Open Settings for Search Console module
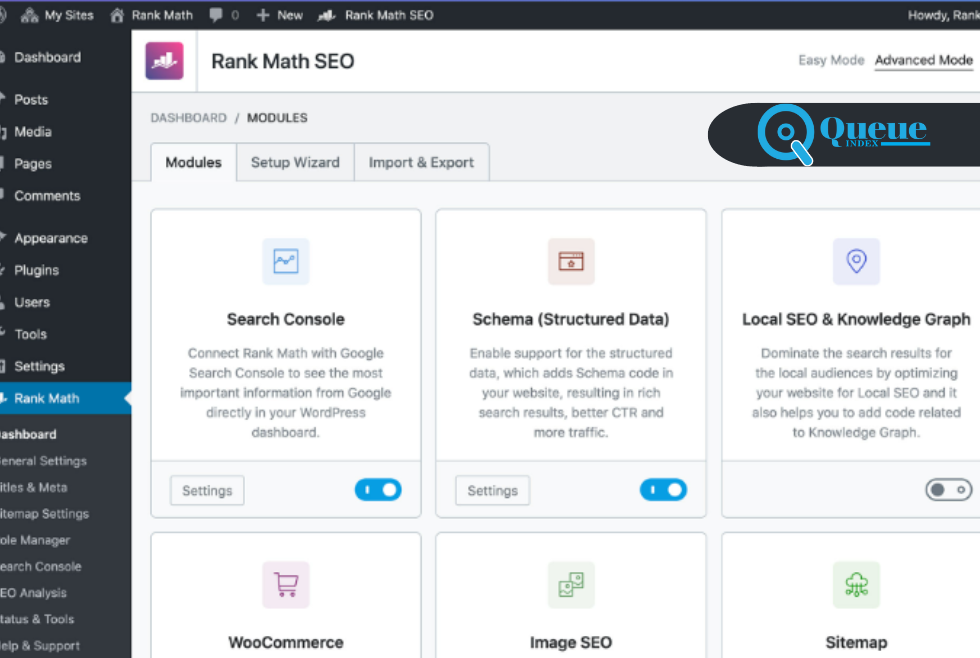Screen dimensions: 980x658 [x=207, y=491]
